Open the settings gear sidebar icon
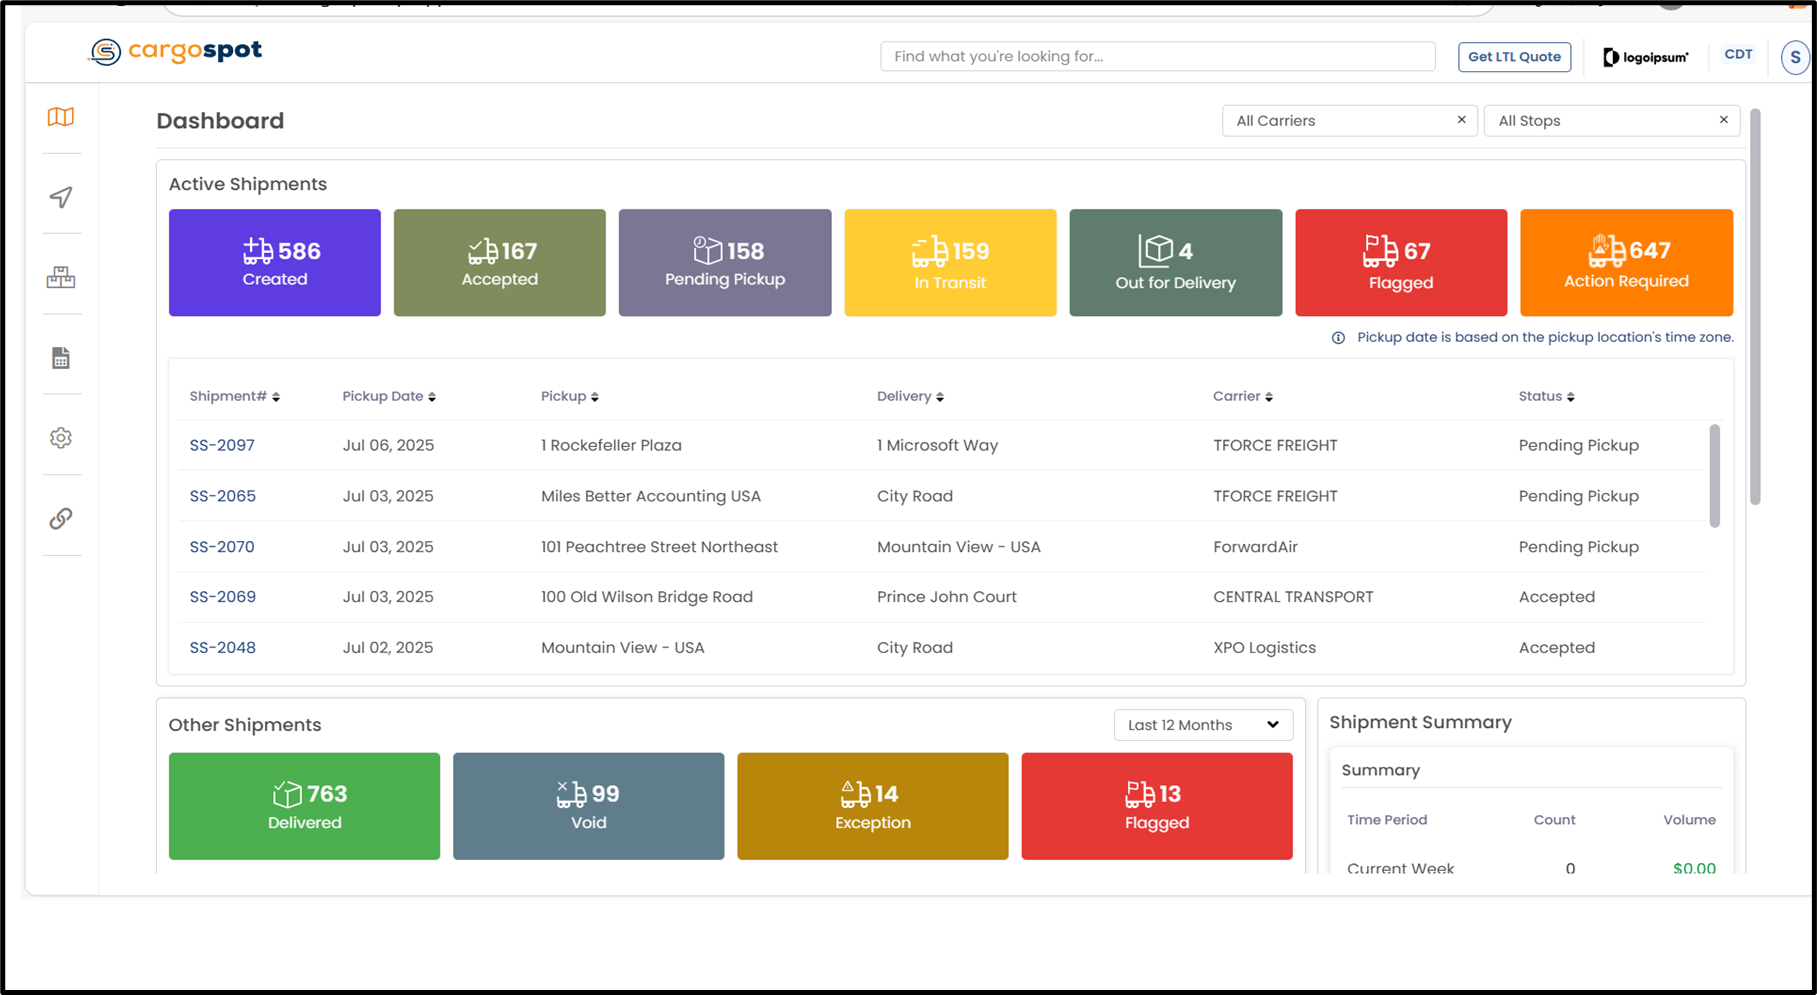Screen dimensions: 1817x995 pyautogui.click(x=61, y=438)
